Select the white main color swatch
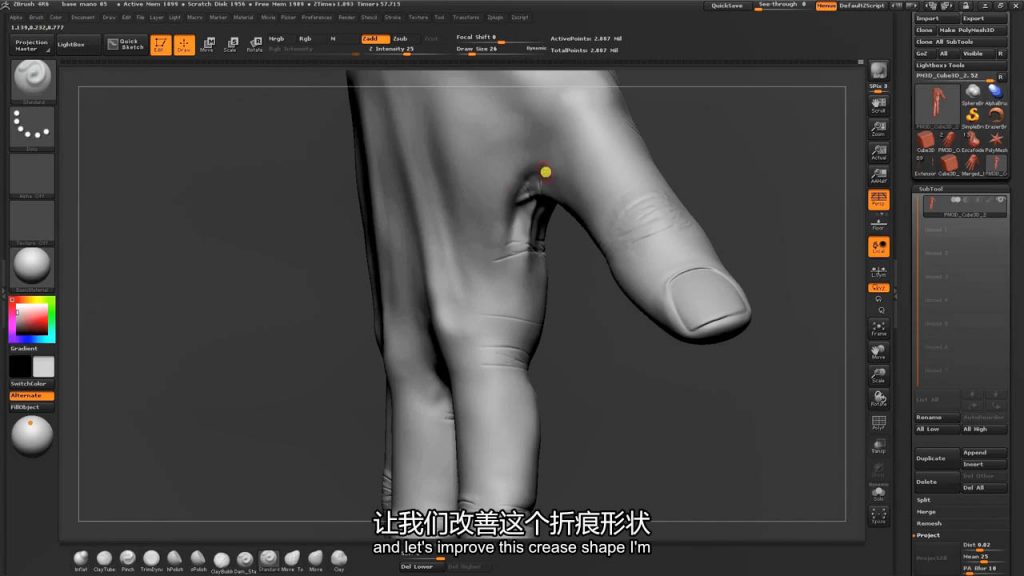Screen dimensions: 1024x576 pyautogui.click(x=44, y=366)
